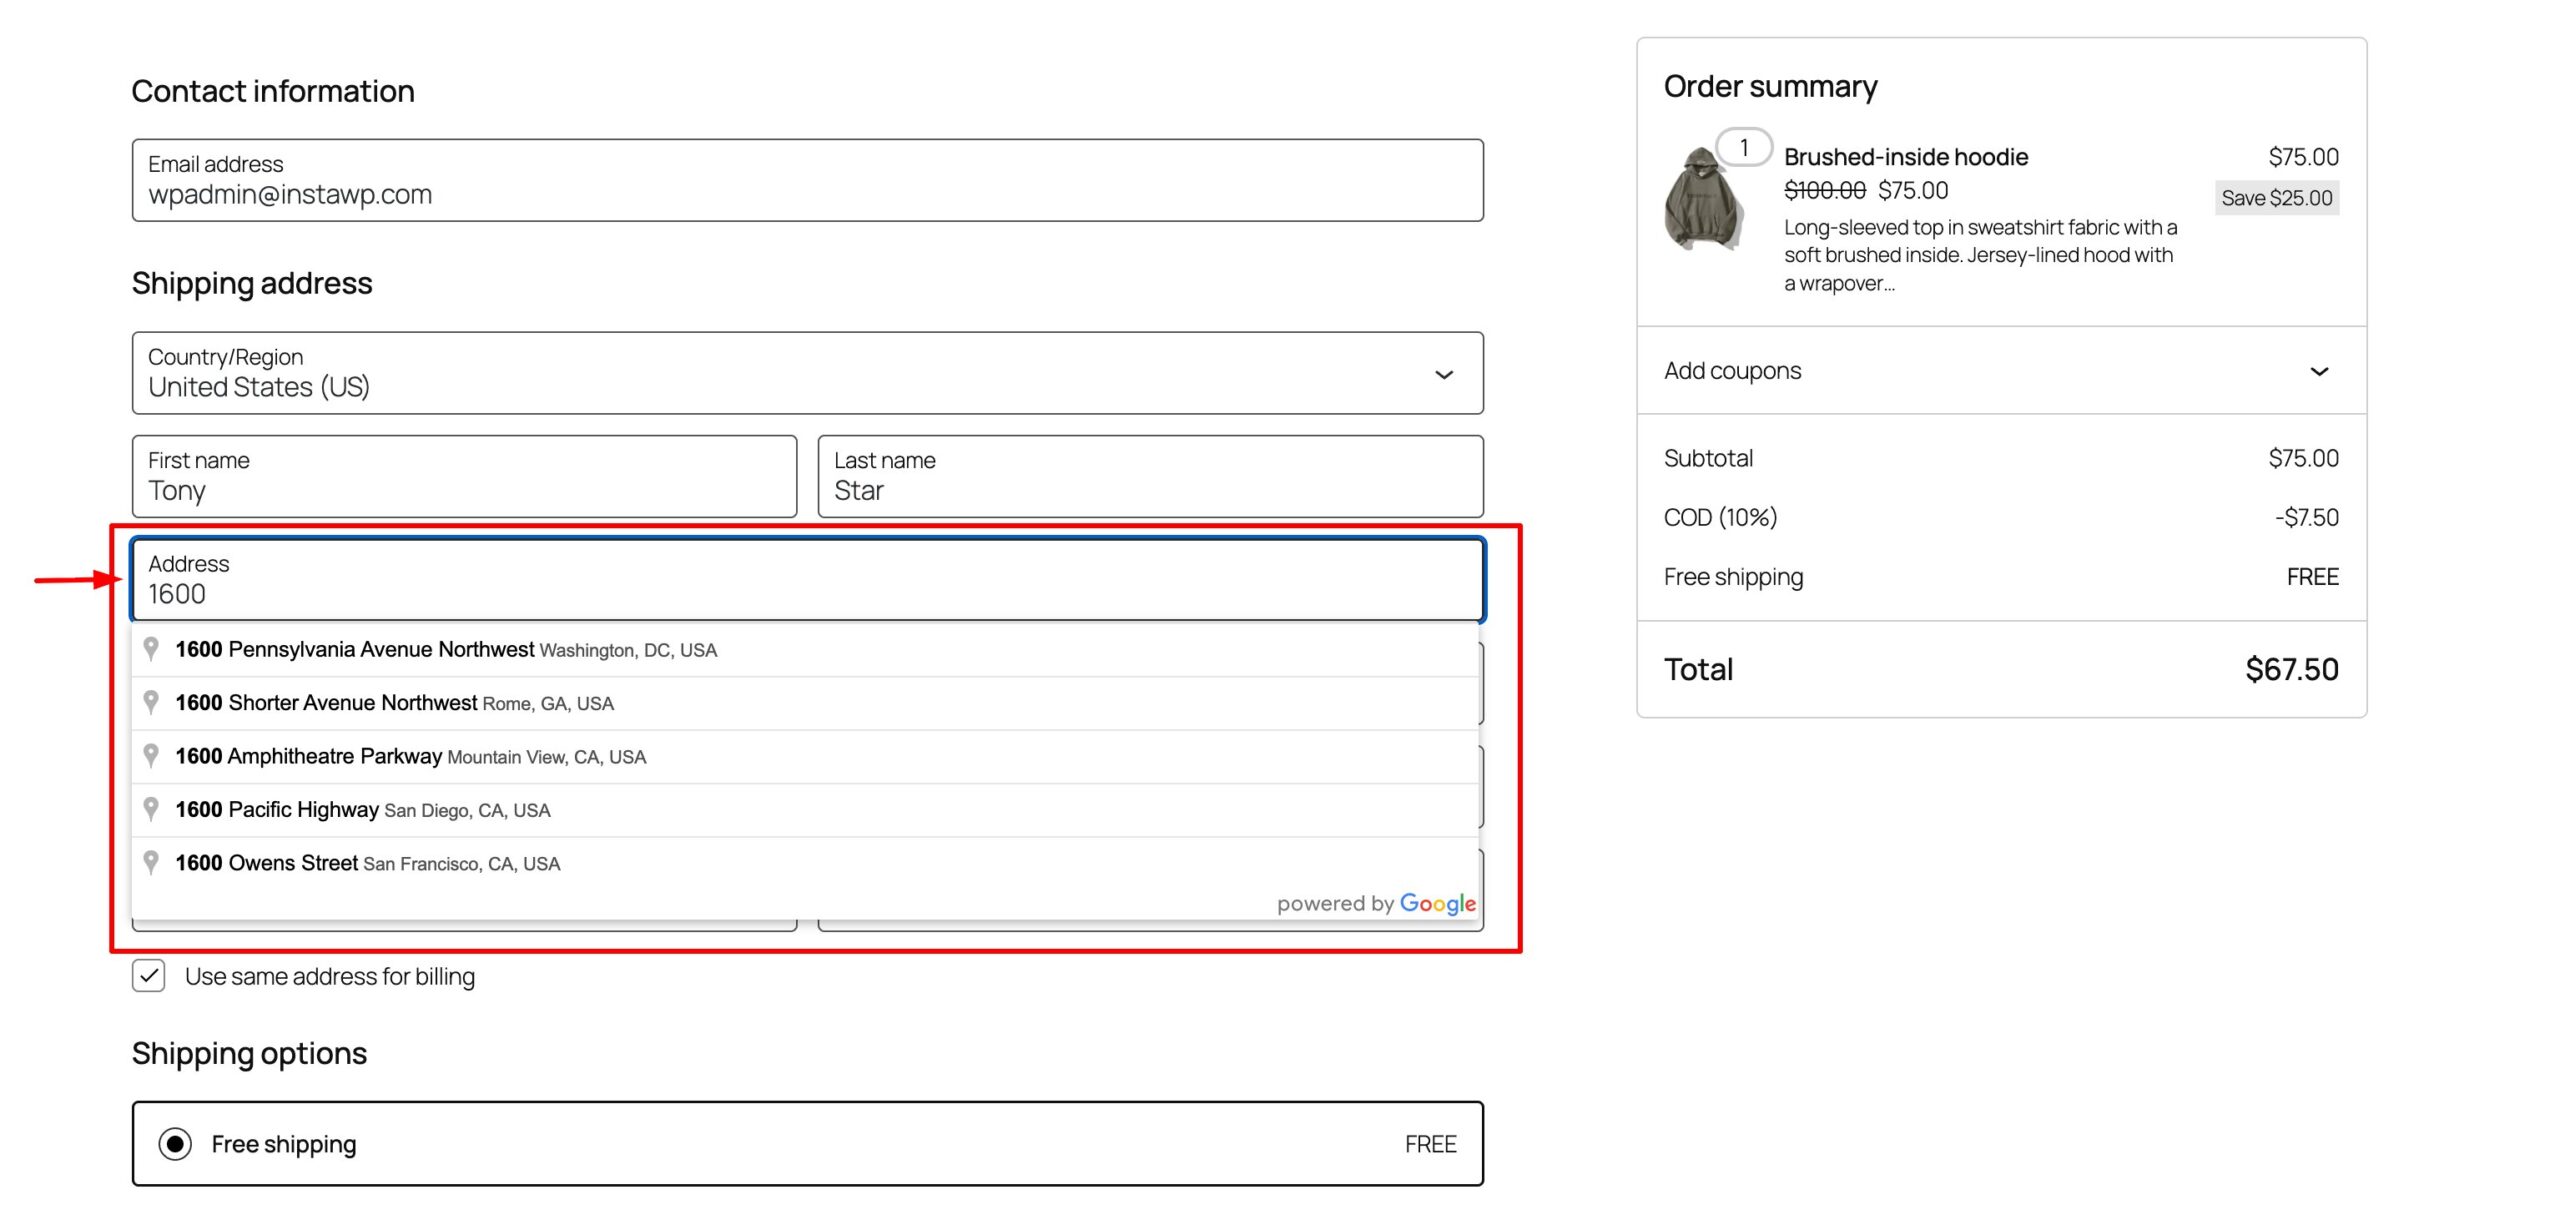Focus the Last name field
Viewport: 2560px width, 1225px height.
pyautogui.click(x=1150, y=476)
